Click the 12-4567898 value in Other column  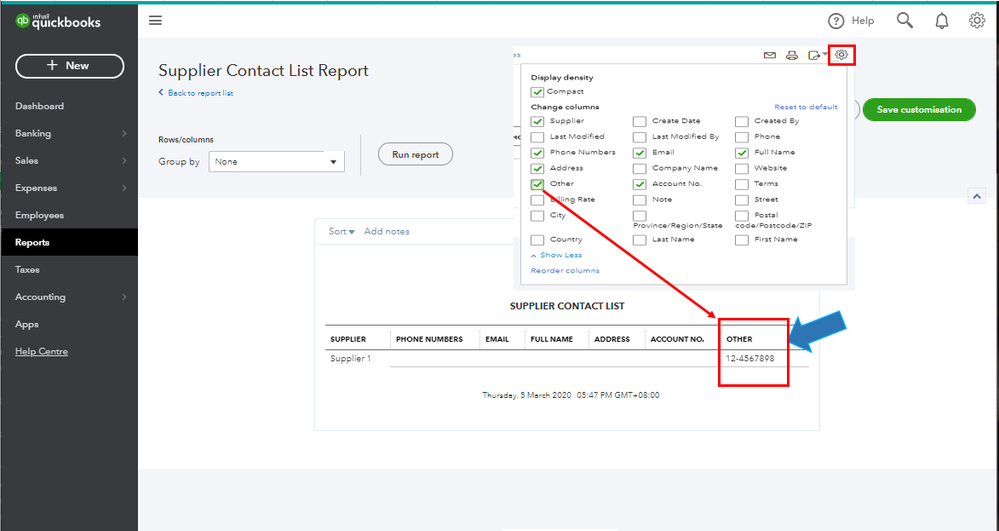point(750,358)
